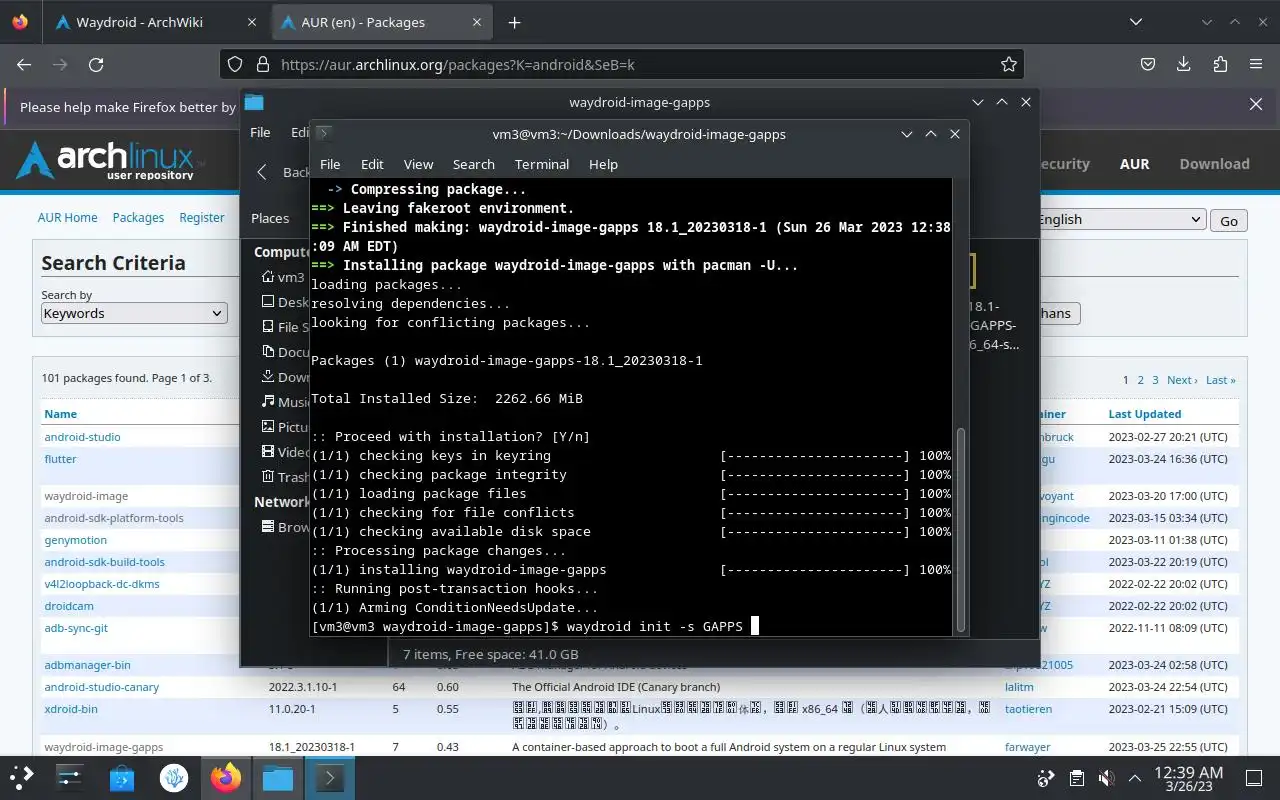The image size is (1280, 800).
Task: Click Download in Arch top navigation
Action: click(x=1214, y=164)
